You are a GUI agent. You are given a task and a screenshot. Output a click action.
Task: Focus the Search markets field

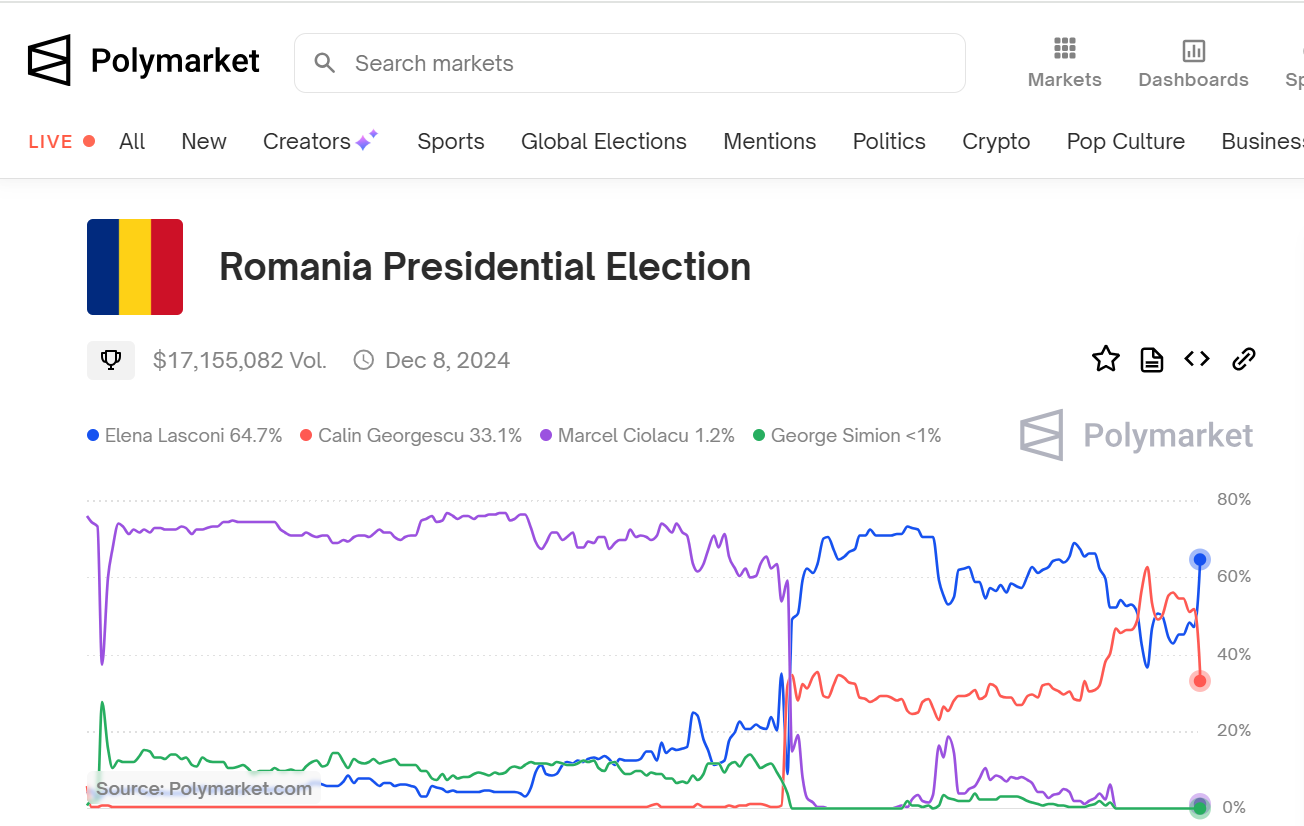click(640, 63)
